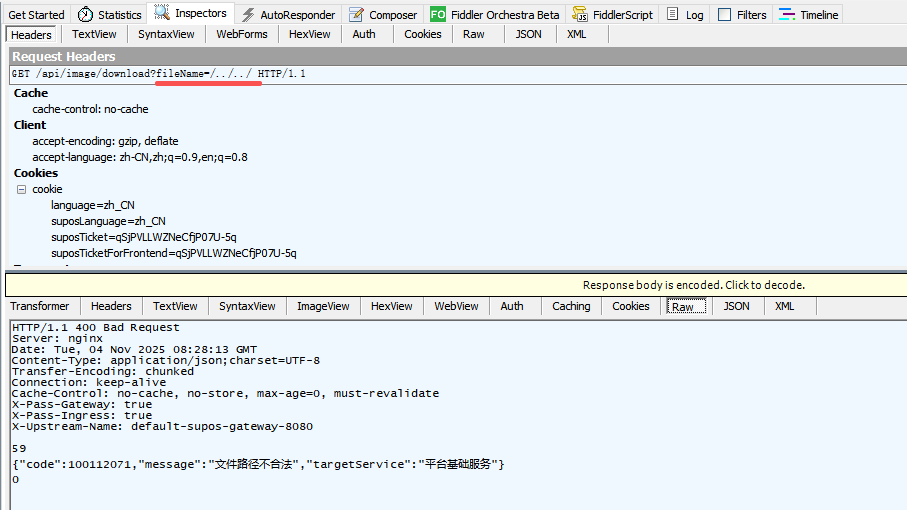Click the Composer pencil icon
Image resolution: width=907 pixels, height=510 pixels.
[355, 15]
